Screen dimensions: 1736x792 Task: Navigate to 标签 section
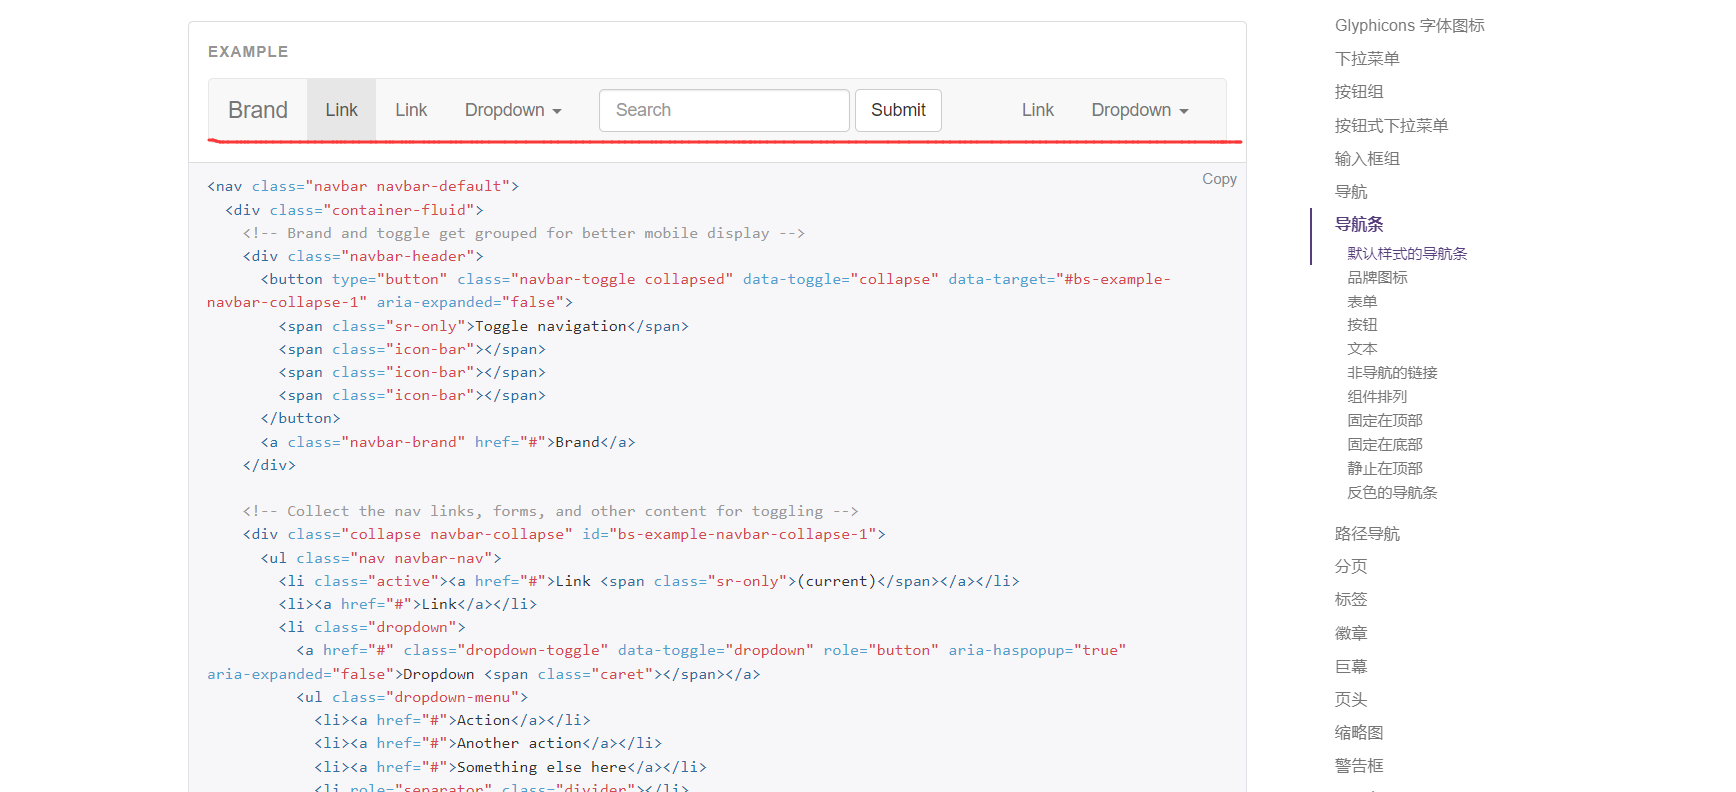pyautogui.click(x=1351, y=600)
